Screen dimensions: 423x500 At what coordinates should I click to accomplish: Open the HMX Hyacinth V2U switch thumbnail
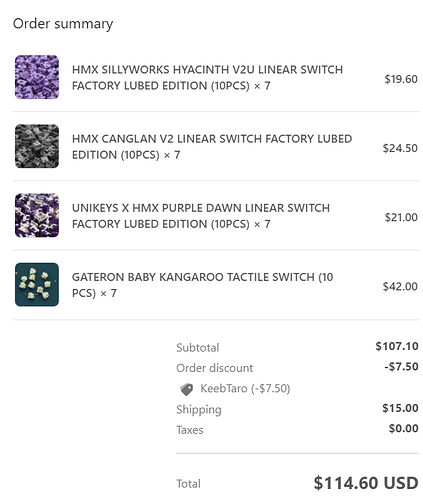(37, 77)
